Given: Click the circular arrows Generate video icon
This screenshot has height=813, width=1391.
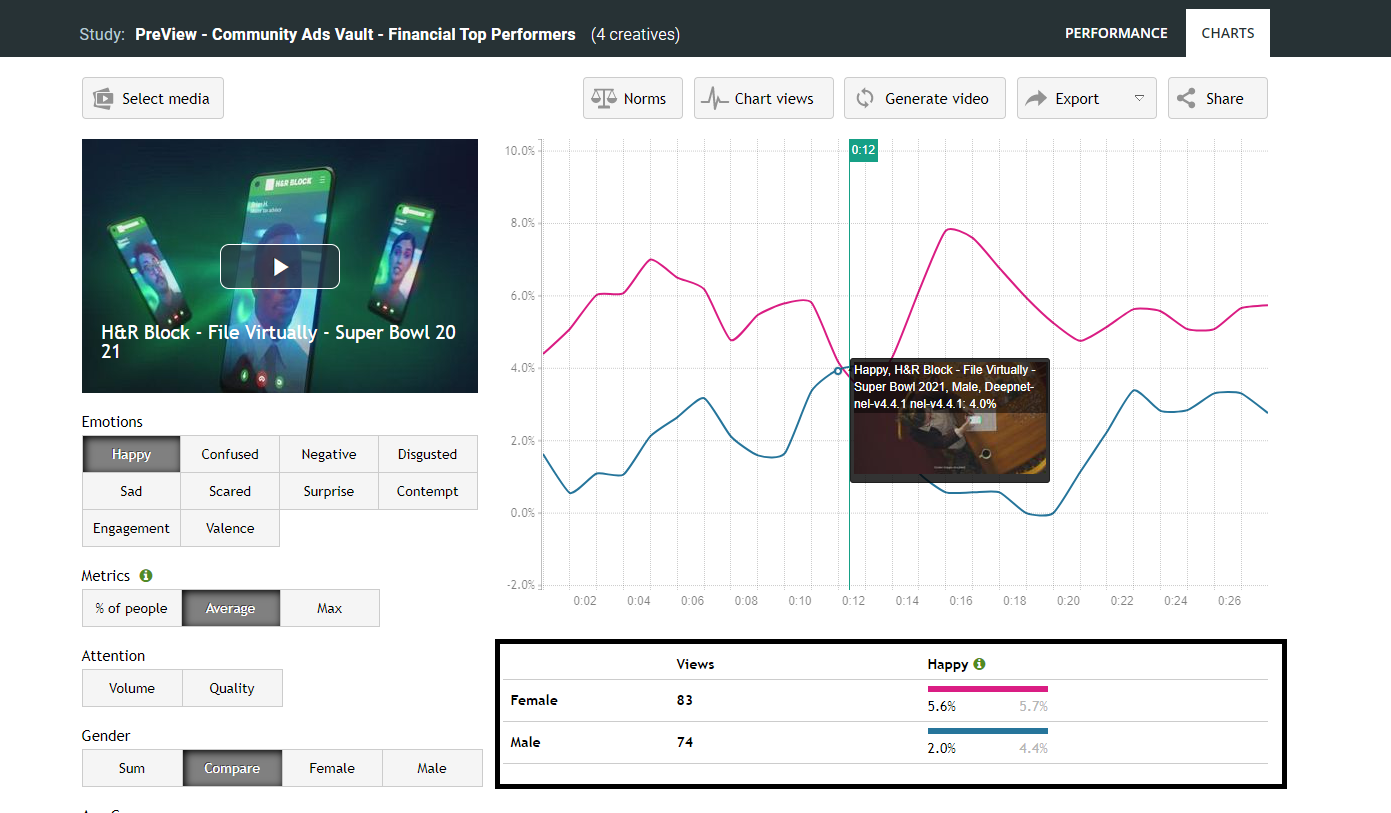Looking at the screenshot, I should point(865,98).
